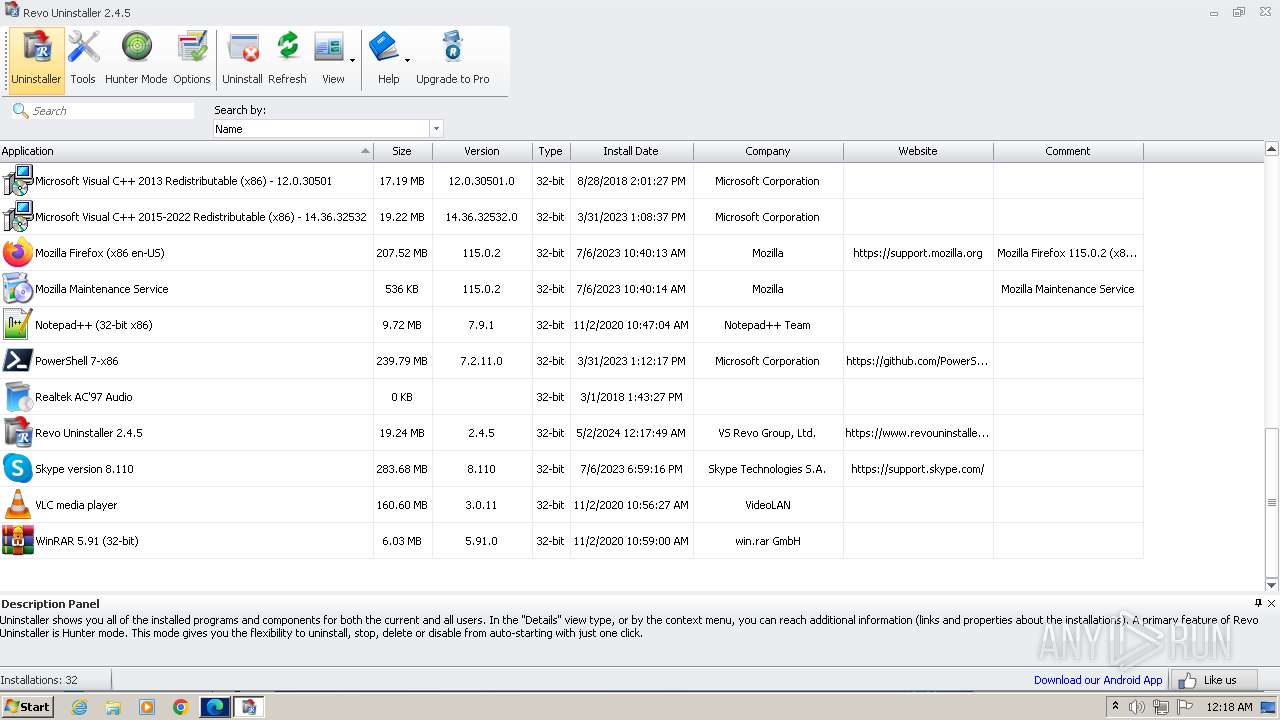The image size is (1280, 720).
Task: Select the Visual C++ 2013 Redistributable icon
Action: 17,181
